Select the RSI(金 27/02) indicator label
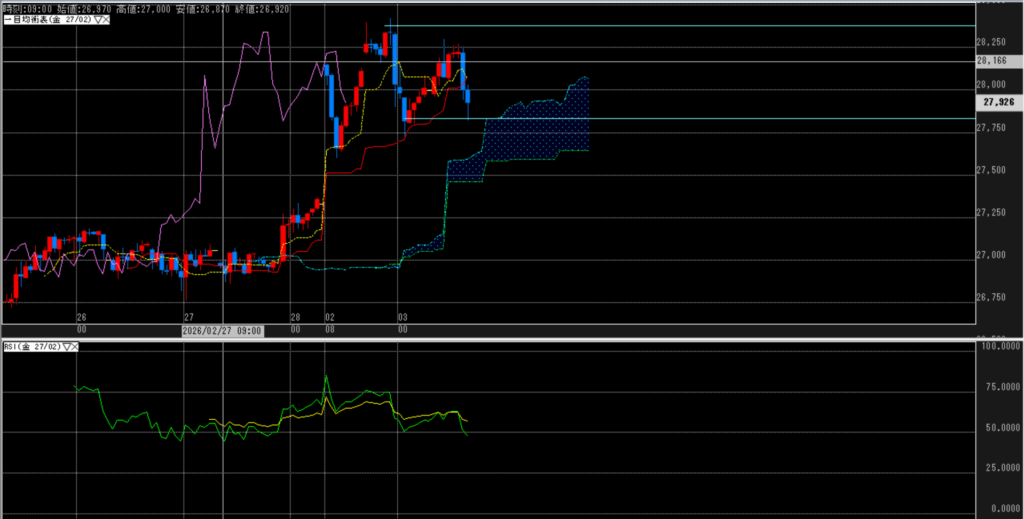Screen dimensions: 1024x519 coord(30,346)
